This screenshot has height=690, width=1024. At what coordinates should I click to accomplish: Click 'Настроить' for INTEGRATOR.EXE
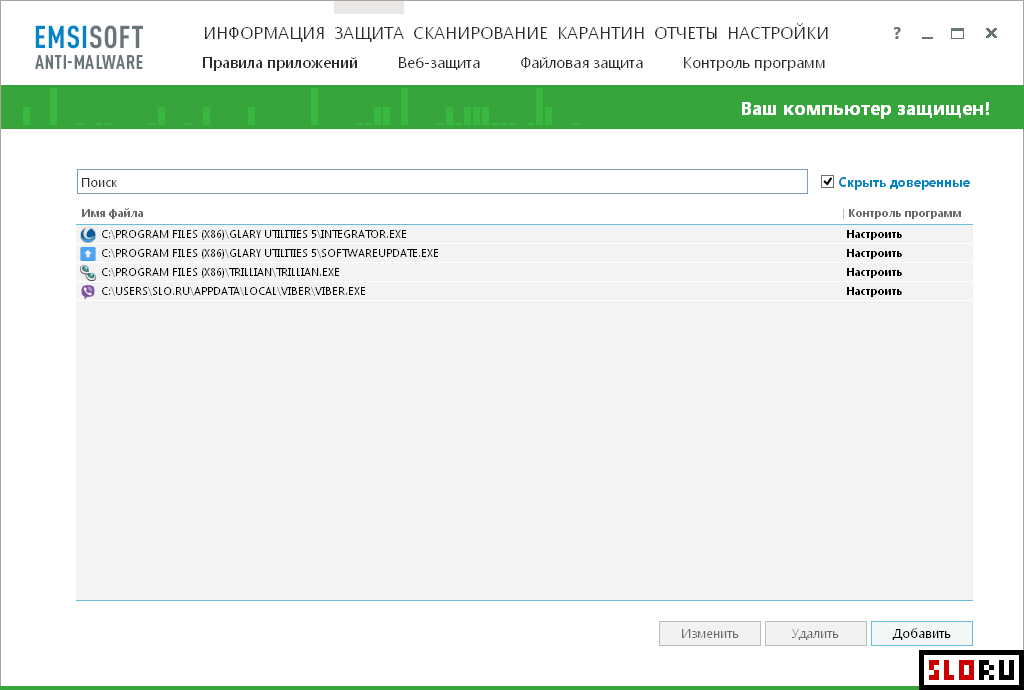[x=874, y=234]
